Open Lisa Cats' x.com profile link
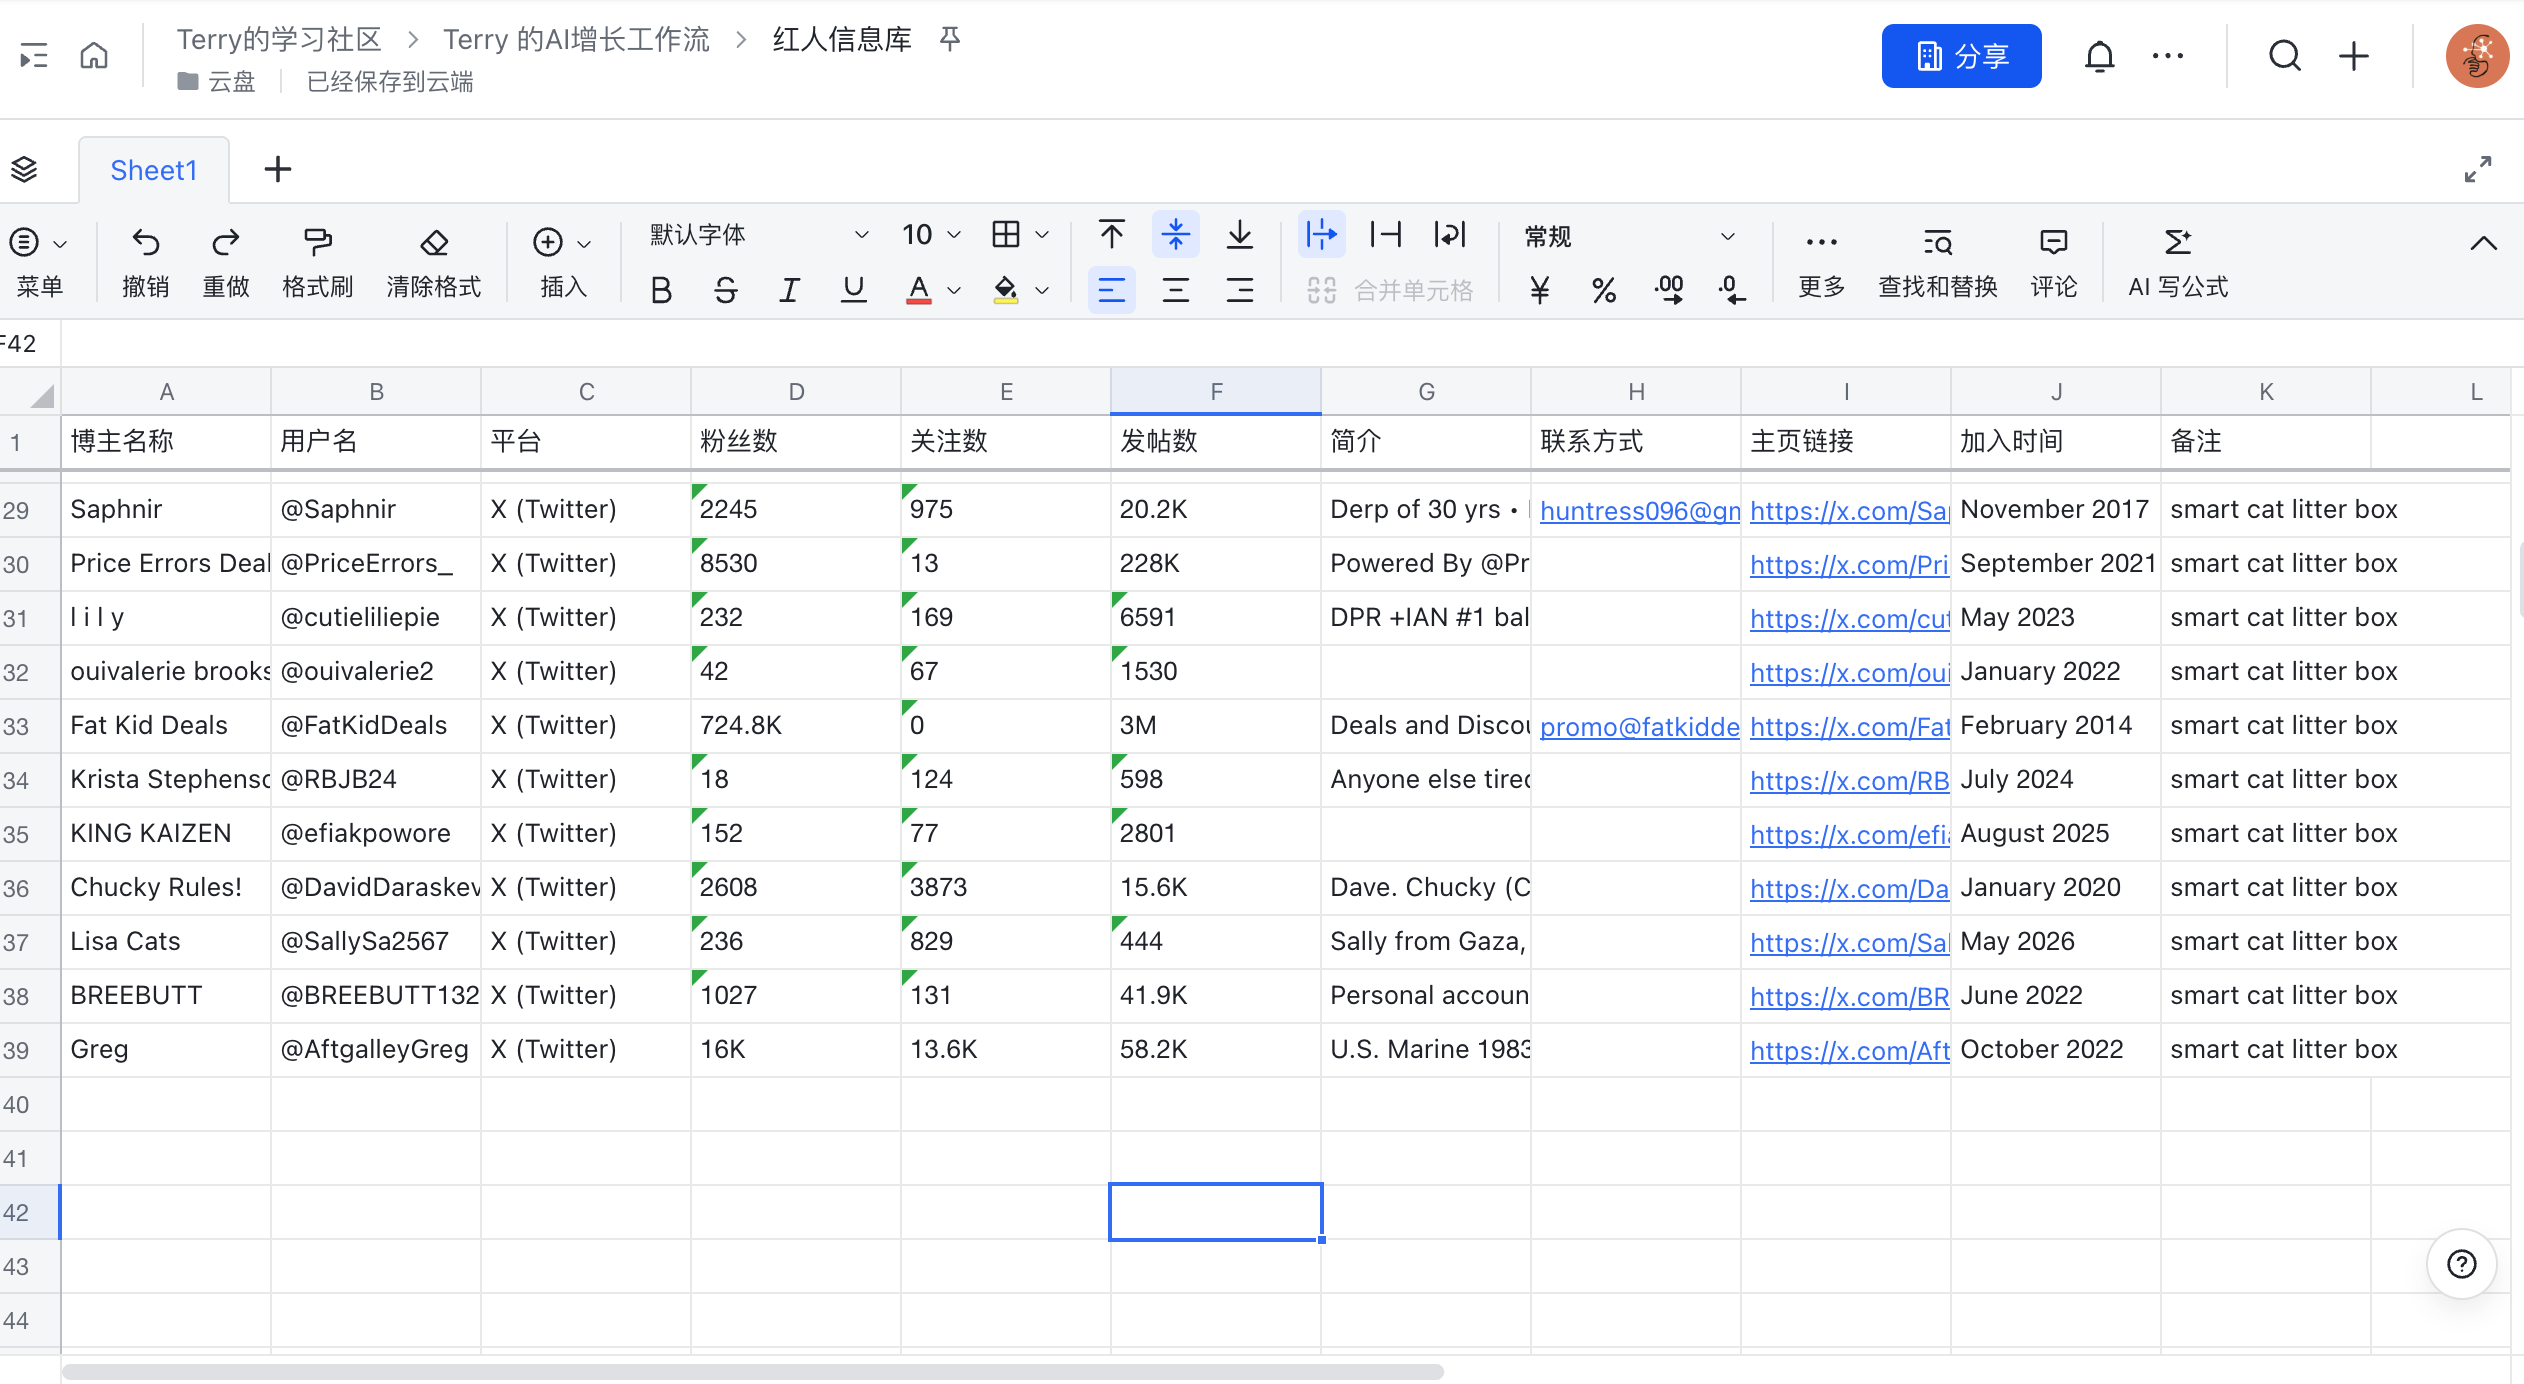 tap(1850, 942)
